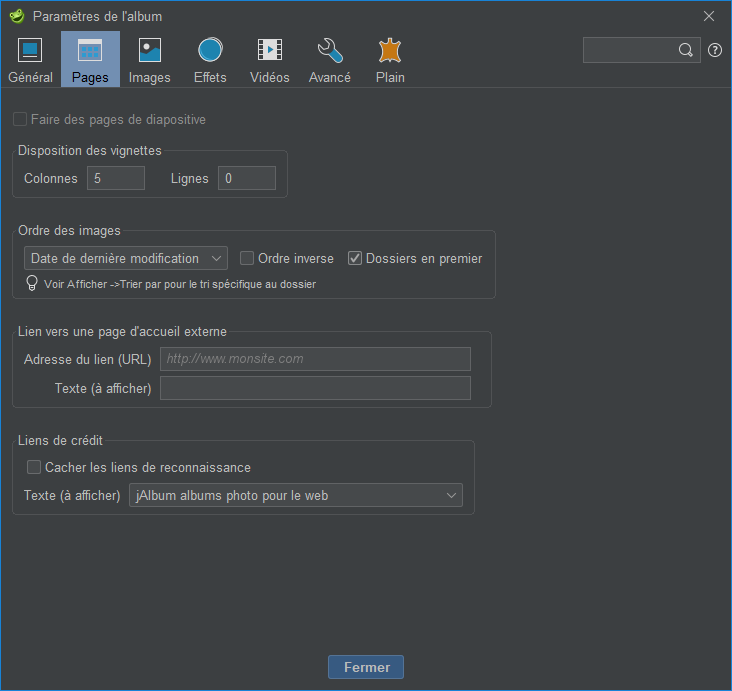Open the Effets settings icon
Viewport: 732px width, 691px height.
(x=210, y=50)
